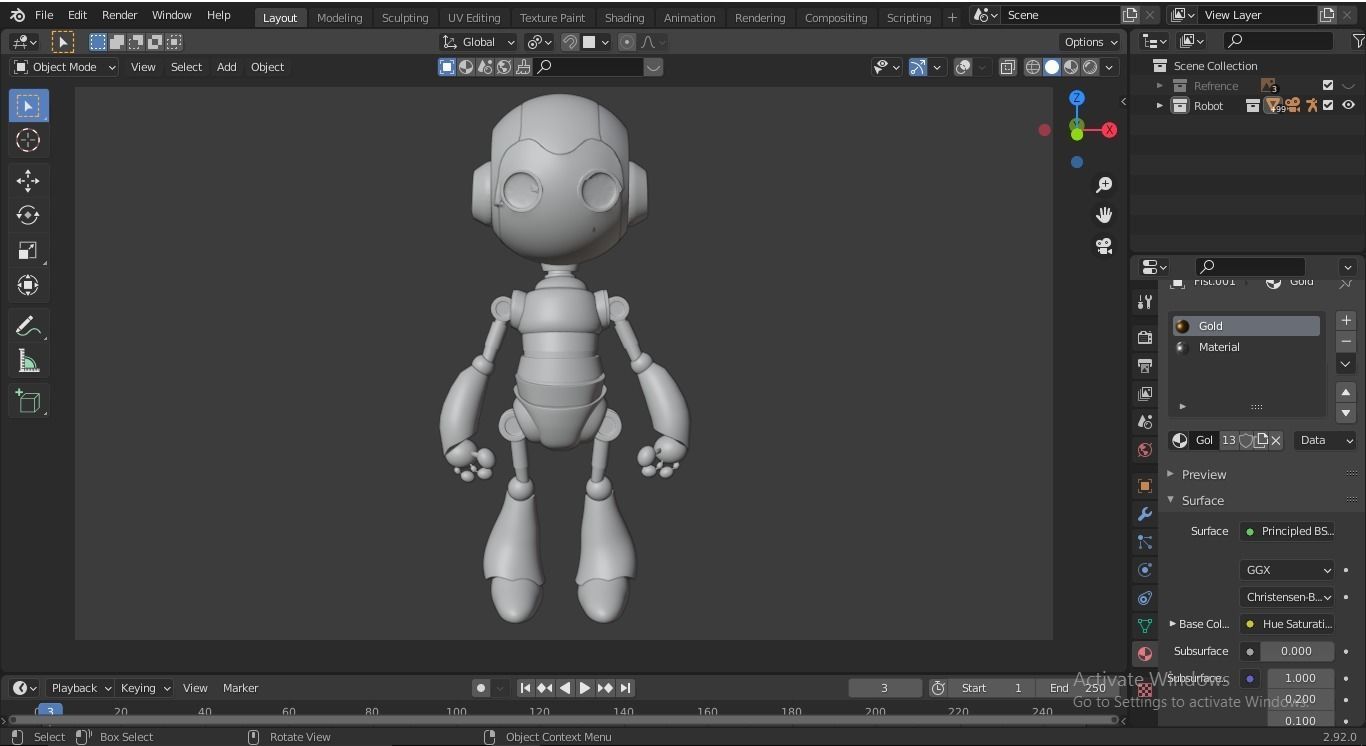1366x746 pixels.
Task: Toggle camera view icon in viewport
Action: [x=1104, y=246]
